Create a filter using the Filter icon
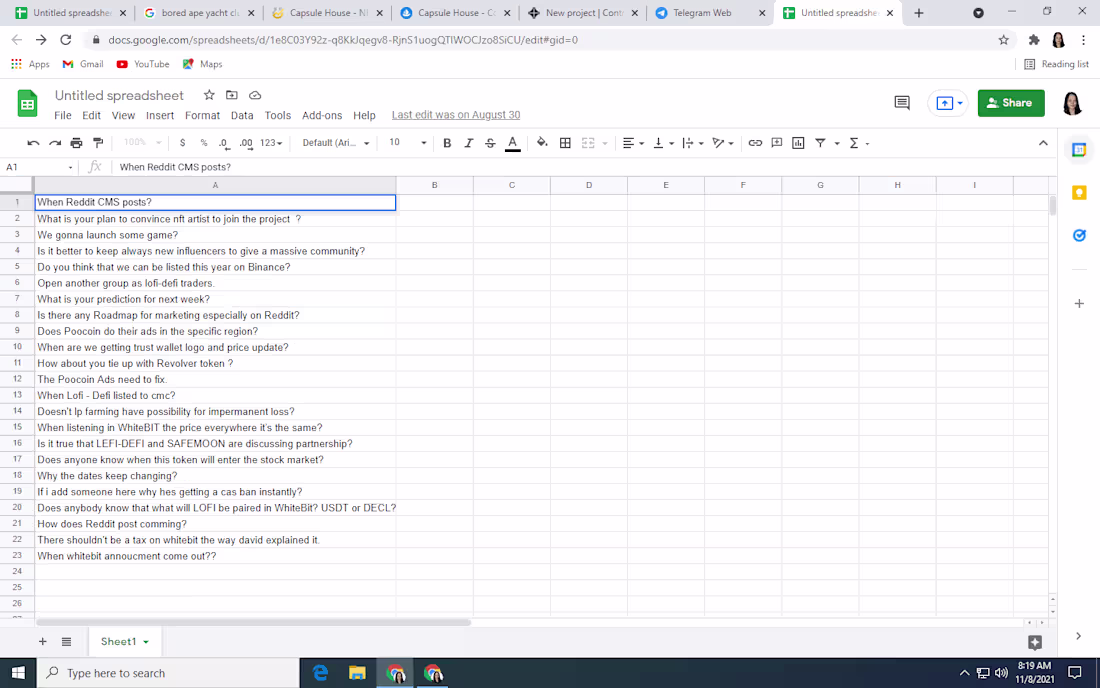 click(x=820, y=142)
